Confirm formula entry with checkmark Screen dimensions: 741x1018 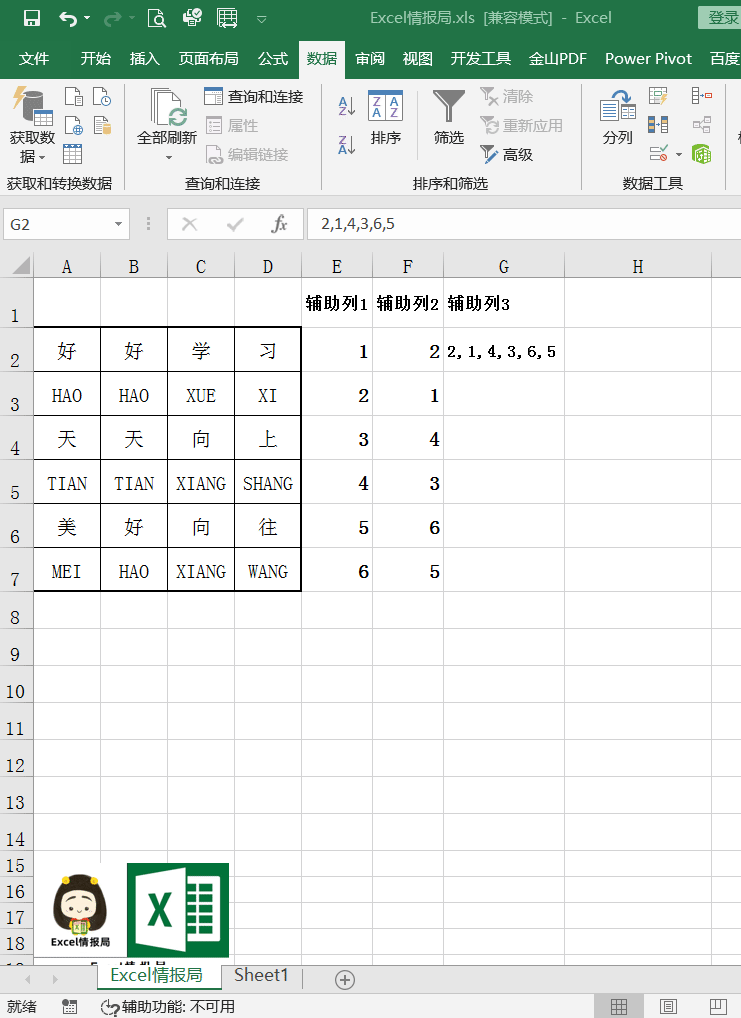(235, 225)
